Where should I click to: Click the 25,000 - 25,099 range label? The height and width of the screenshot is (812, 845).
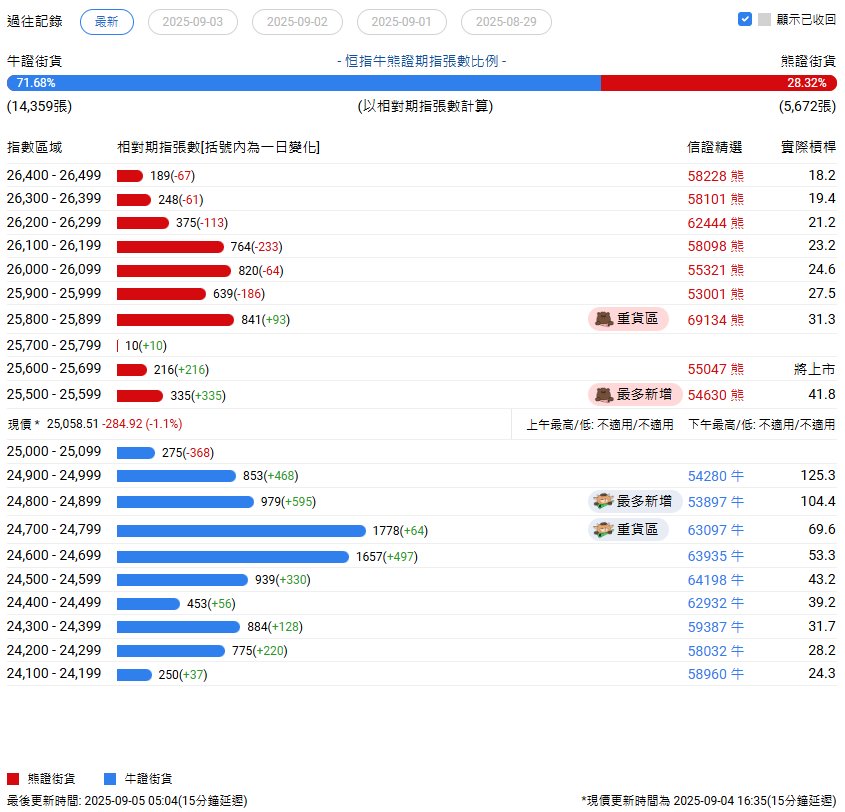pyautogui.click(x=54, y=452)
